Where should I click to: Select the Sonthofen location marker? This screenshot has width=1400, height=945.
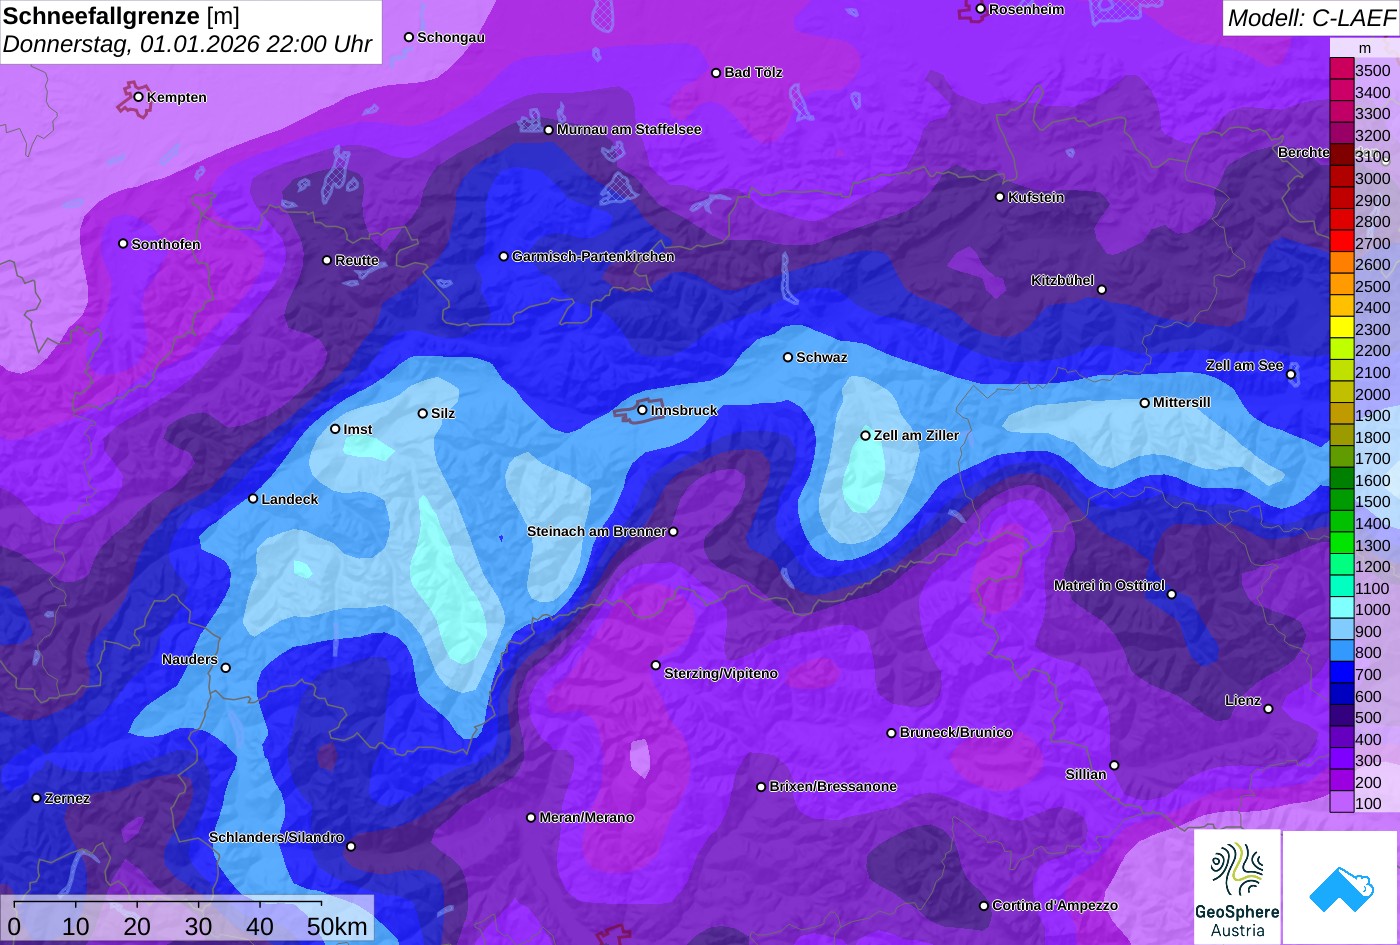123,243
